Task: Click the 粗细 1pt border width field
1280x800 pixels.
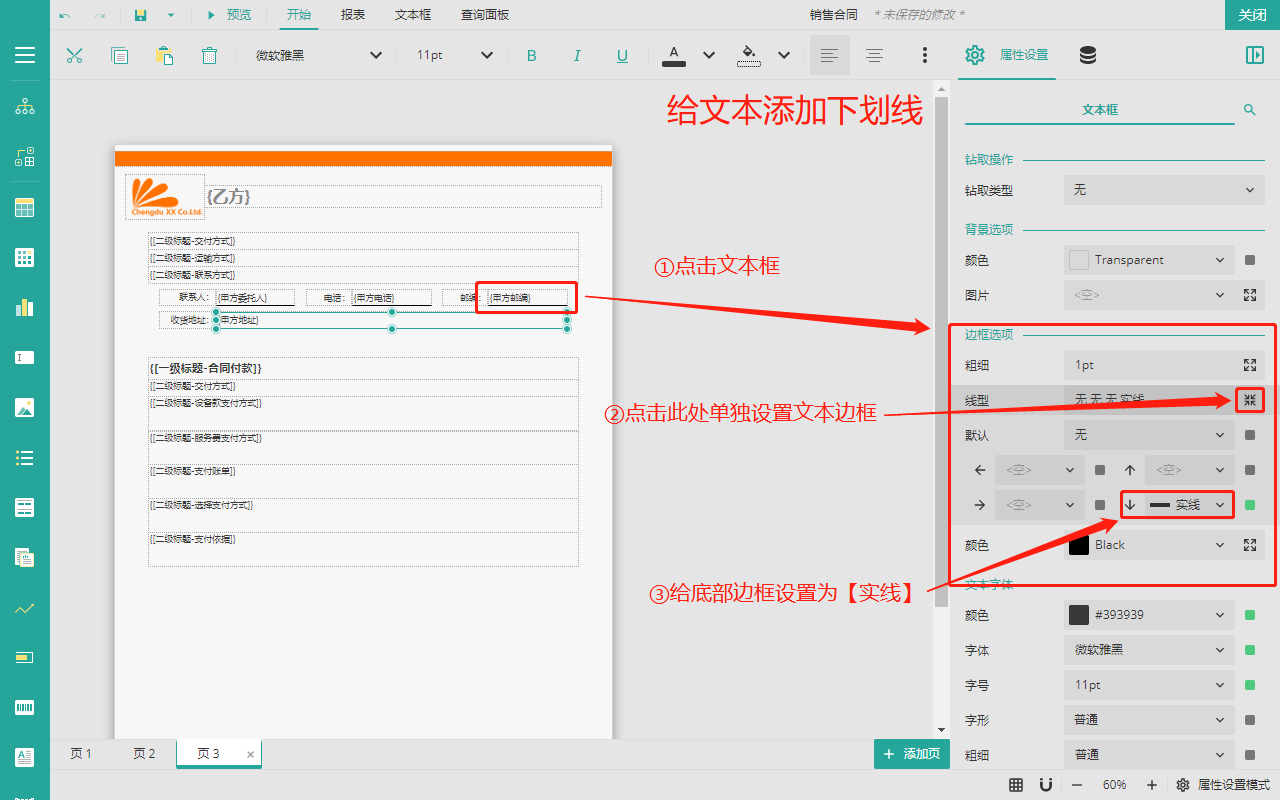Action: pyautogui.click(x=1150, y=365)
